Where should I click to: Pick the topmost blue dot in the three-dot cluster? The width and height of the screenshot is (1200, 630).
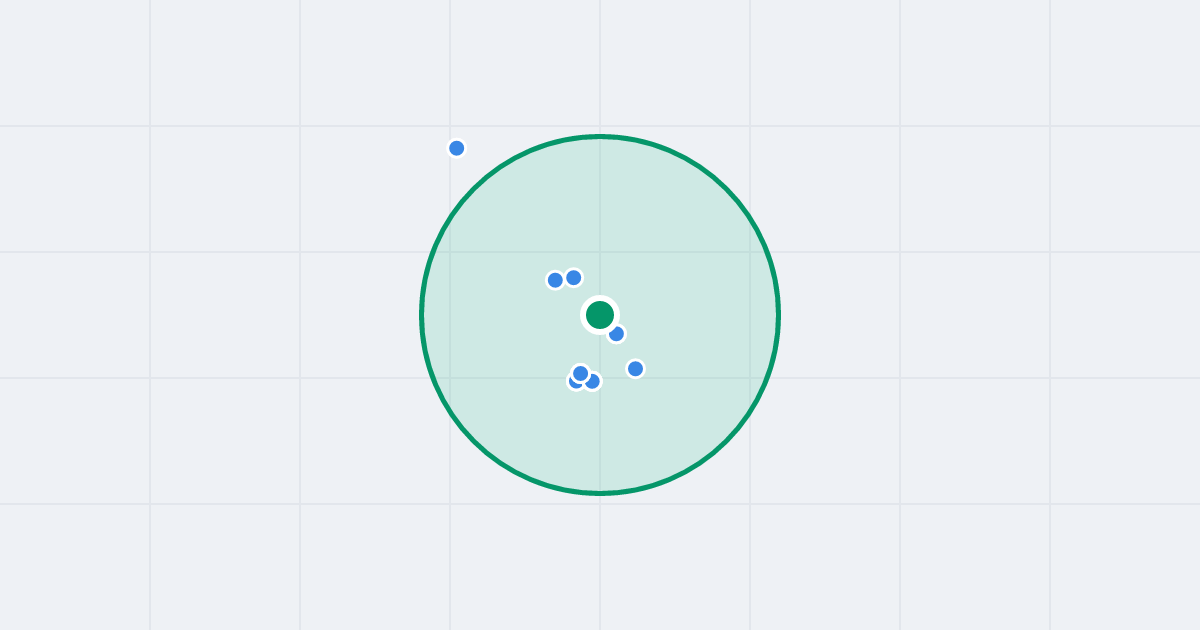coord(581,373)
